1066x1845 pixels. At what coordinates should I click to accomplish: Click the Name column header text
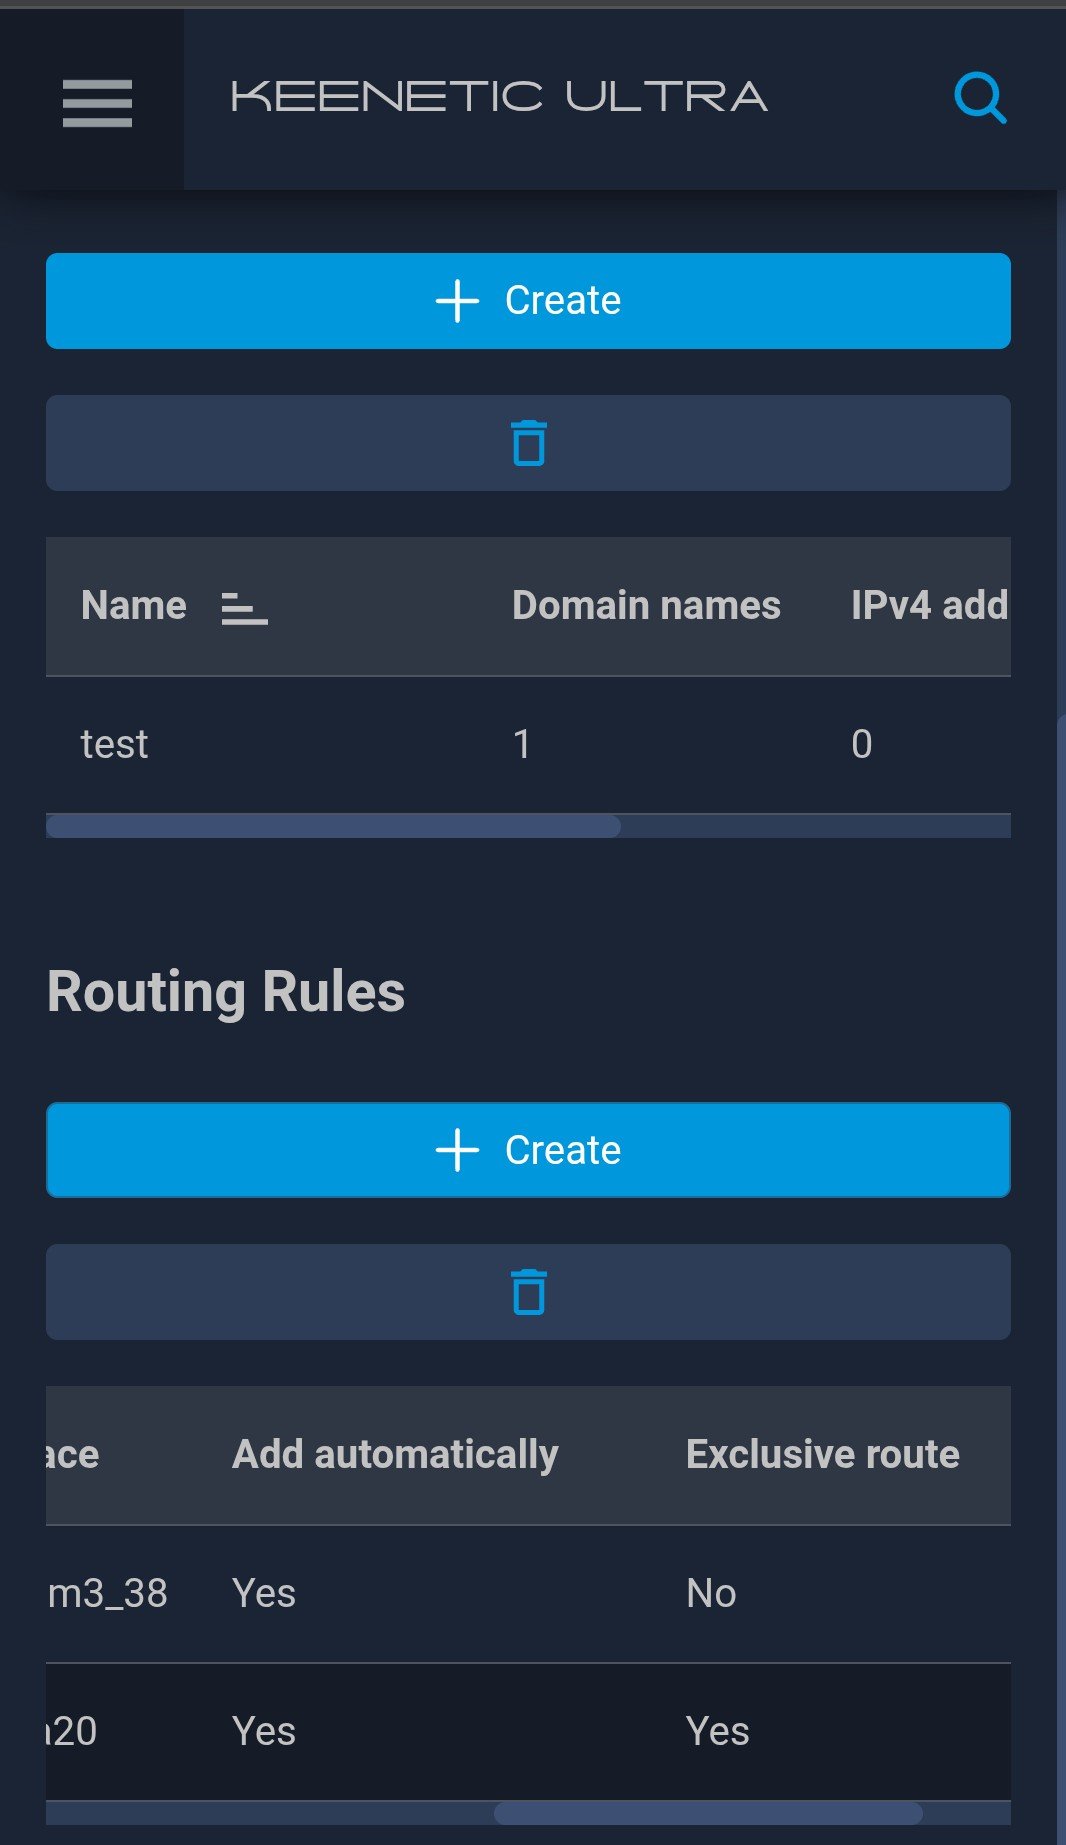[x=134, y=606]
